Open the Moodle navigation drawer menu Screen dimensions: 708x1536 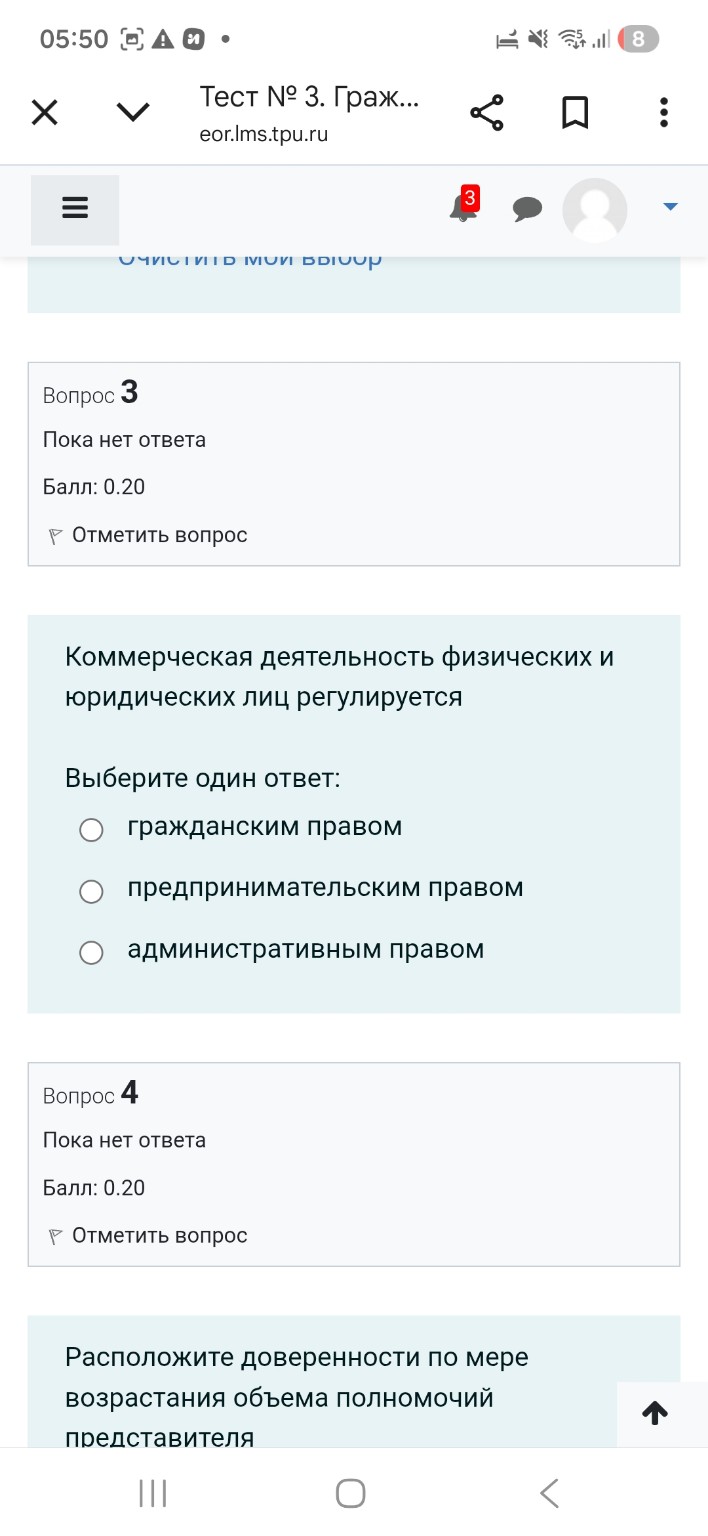tap(75, 209)
